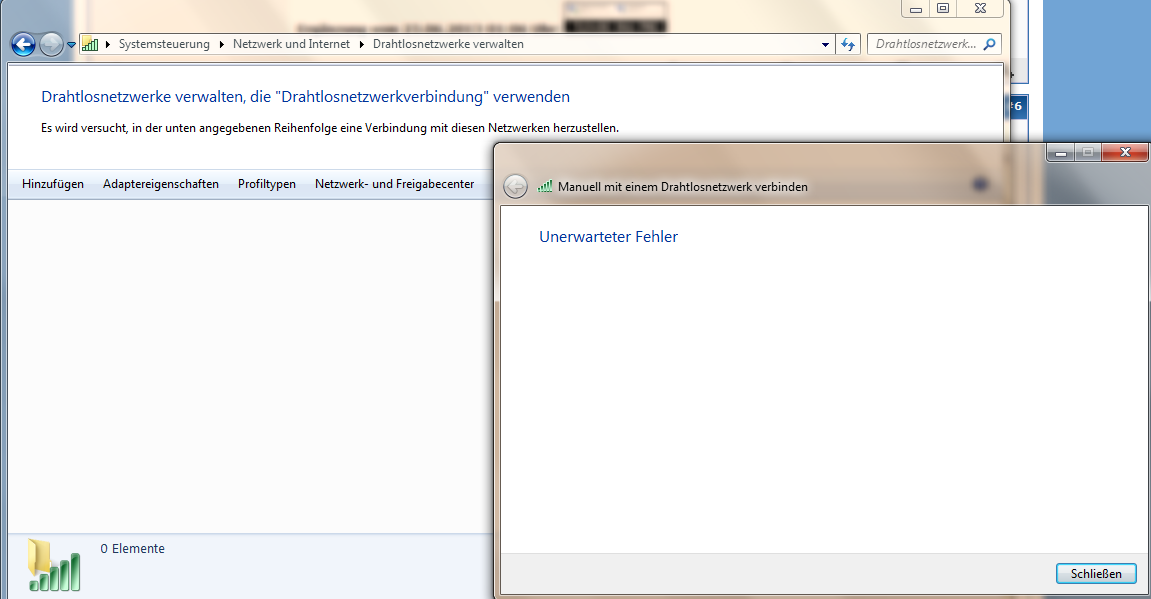The image size is (1151, 599).
Task: Maximize the Explorer window
Action: (943, 9)
